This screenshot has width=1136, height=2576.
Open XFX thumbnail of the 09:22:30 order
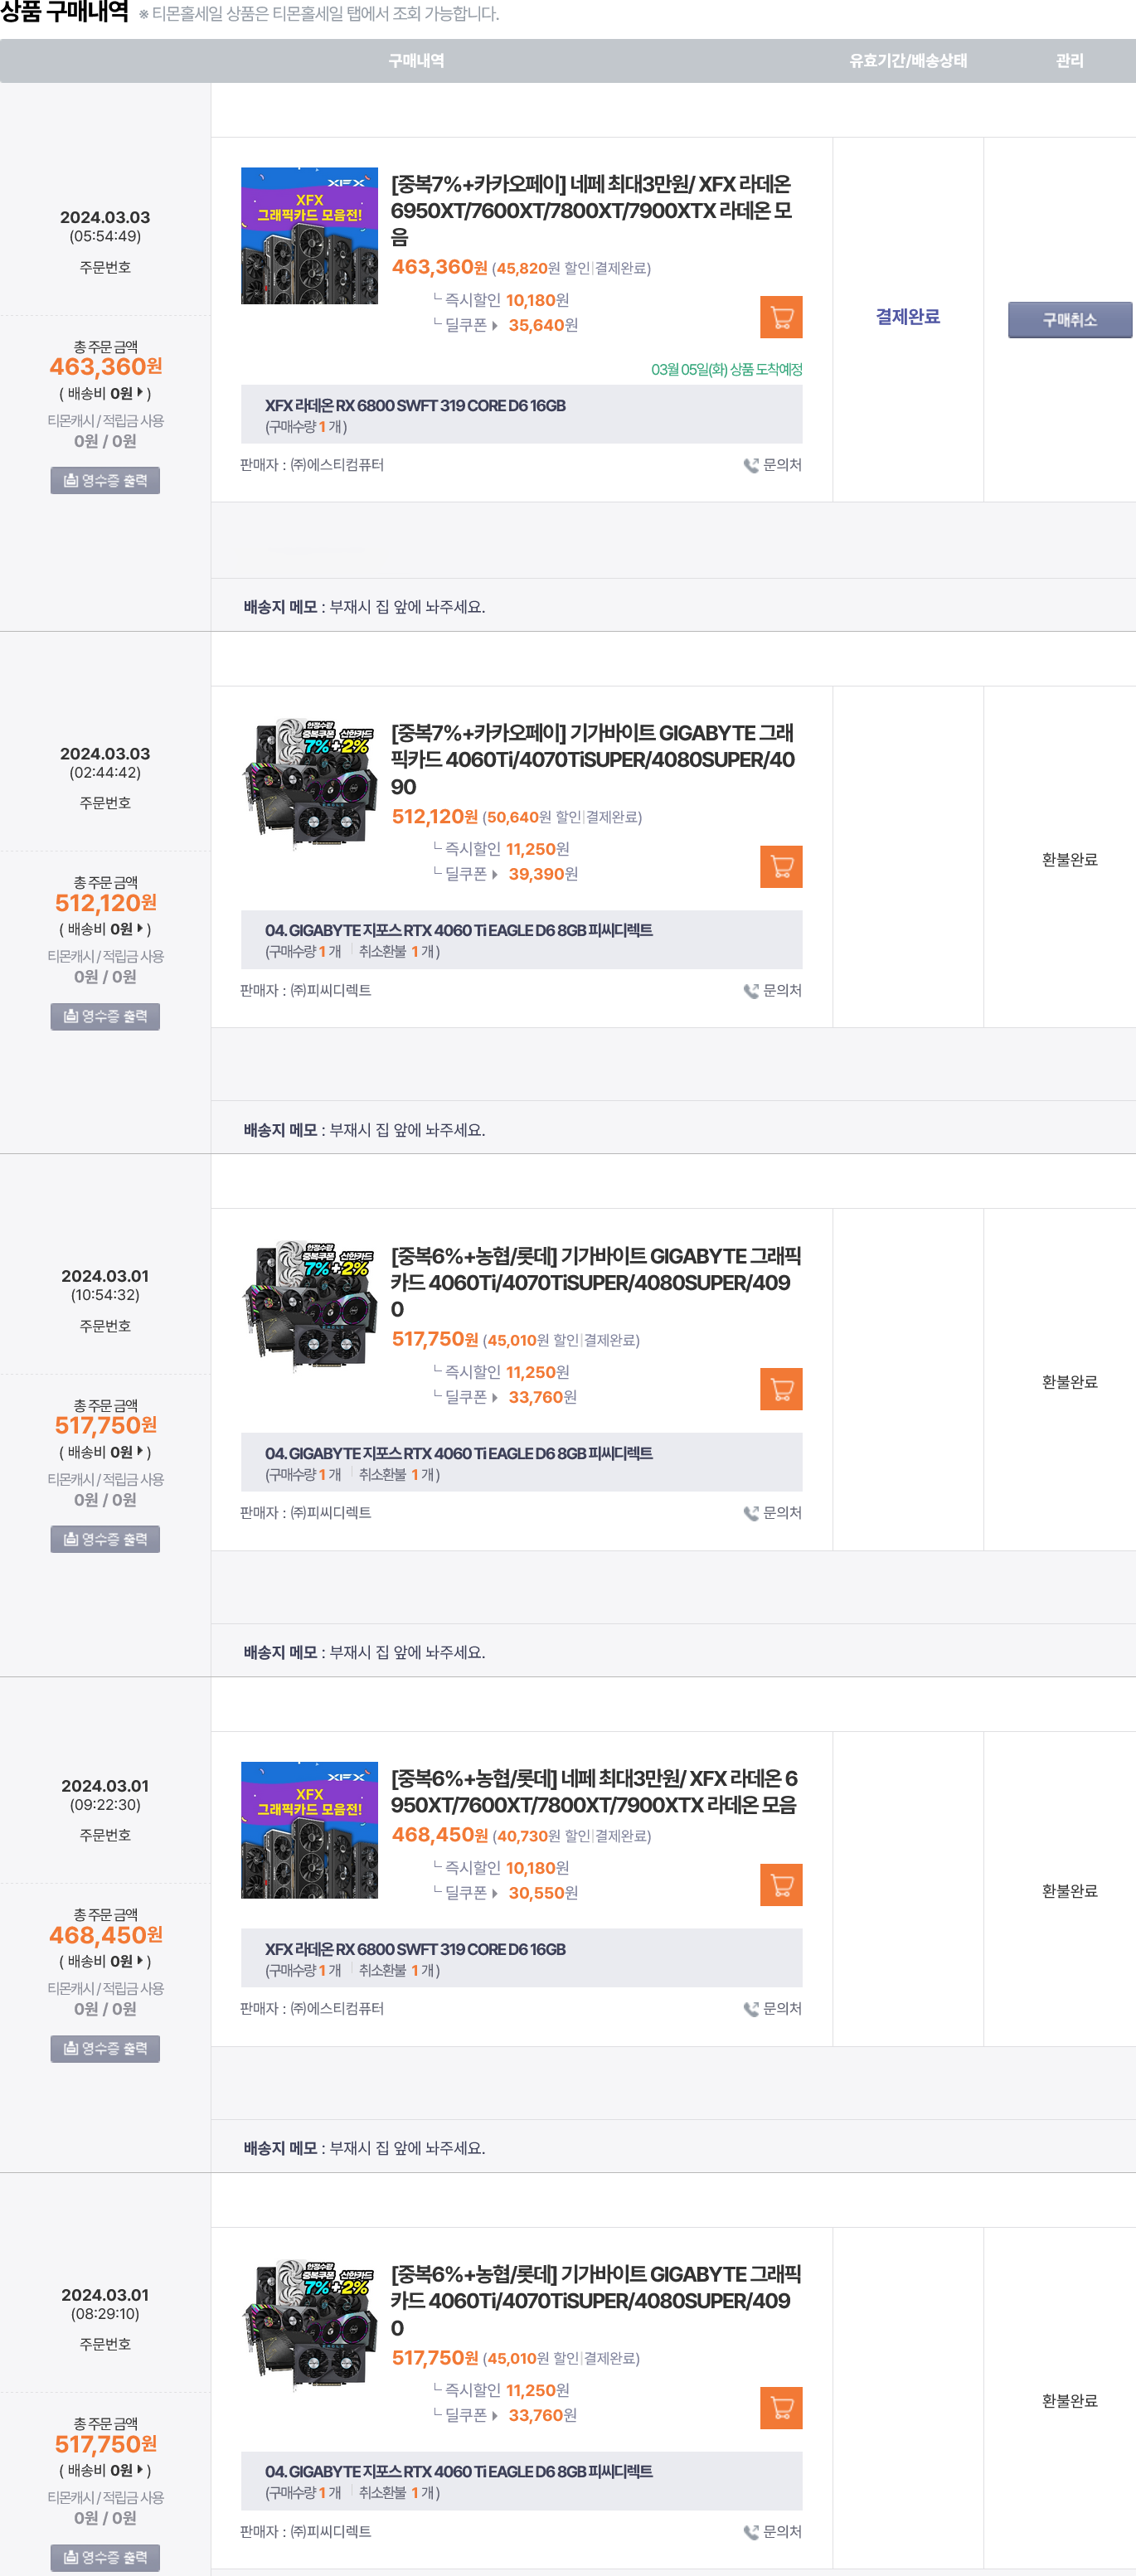310,1831
